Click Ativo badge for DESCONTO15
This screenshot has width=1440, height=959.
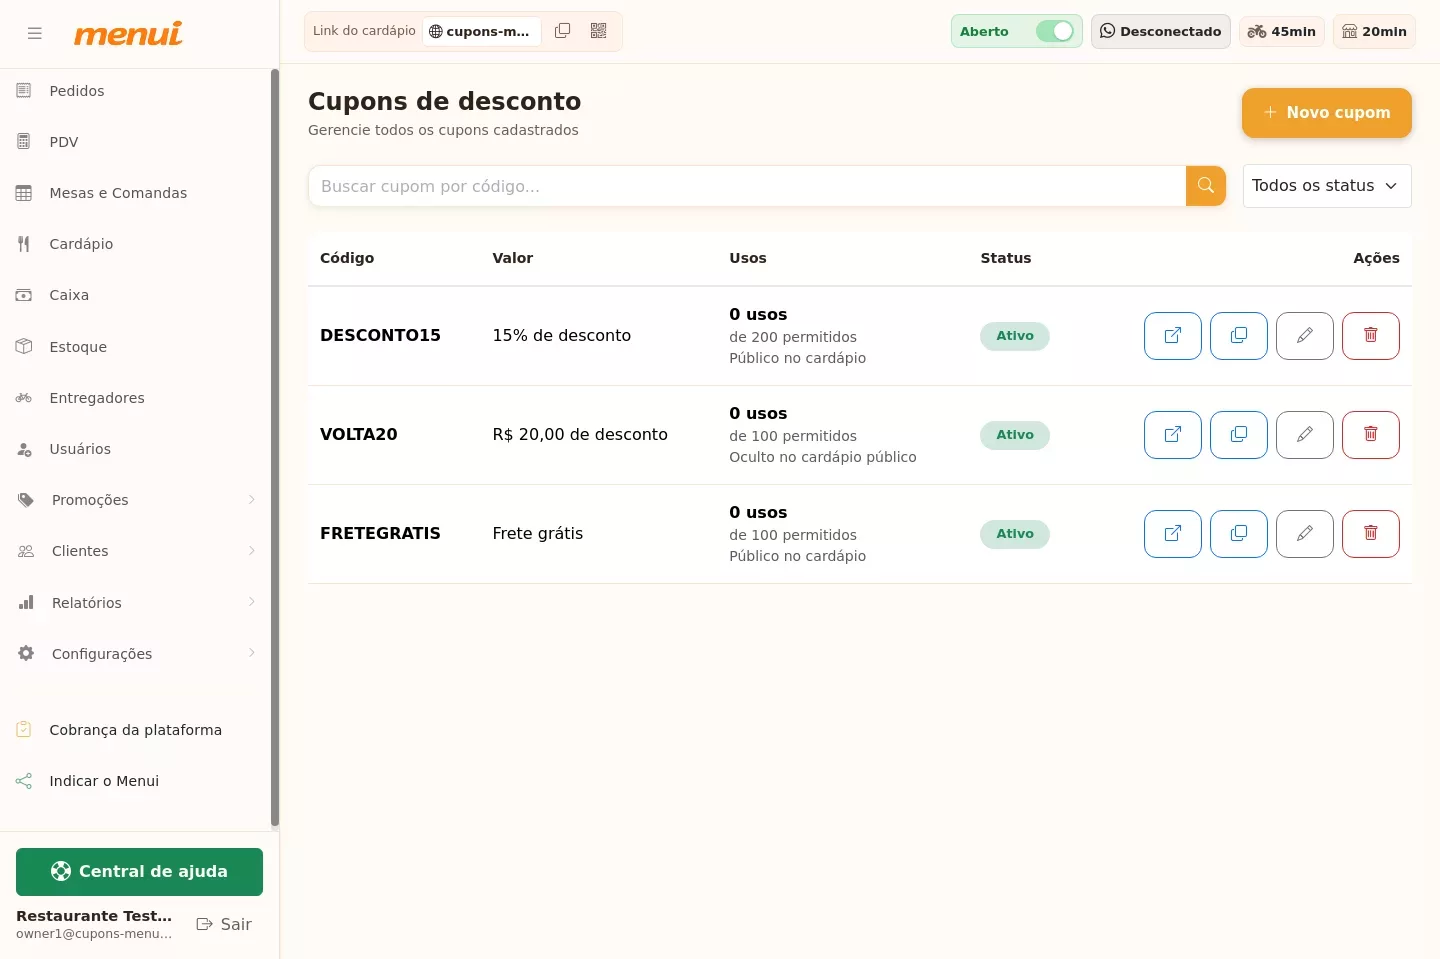pyautogui.click(x=1015, y=336)
